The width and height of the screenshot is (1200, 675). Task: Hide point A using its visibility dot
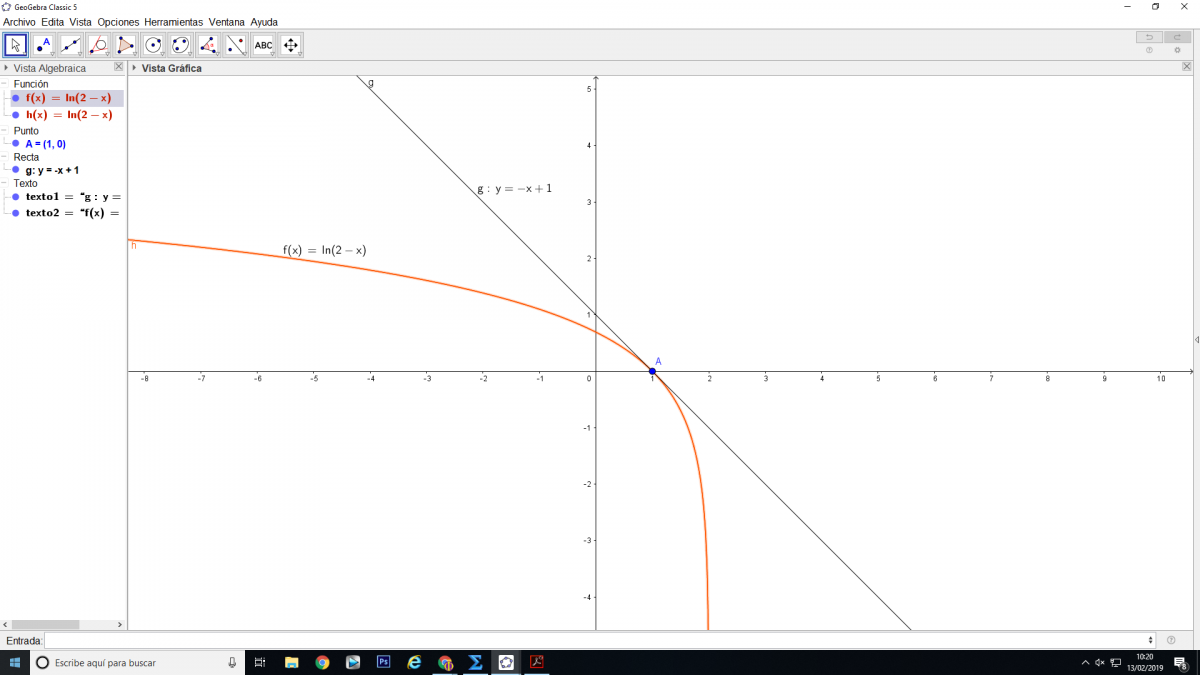(16, 144)
